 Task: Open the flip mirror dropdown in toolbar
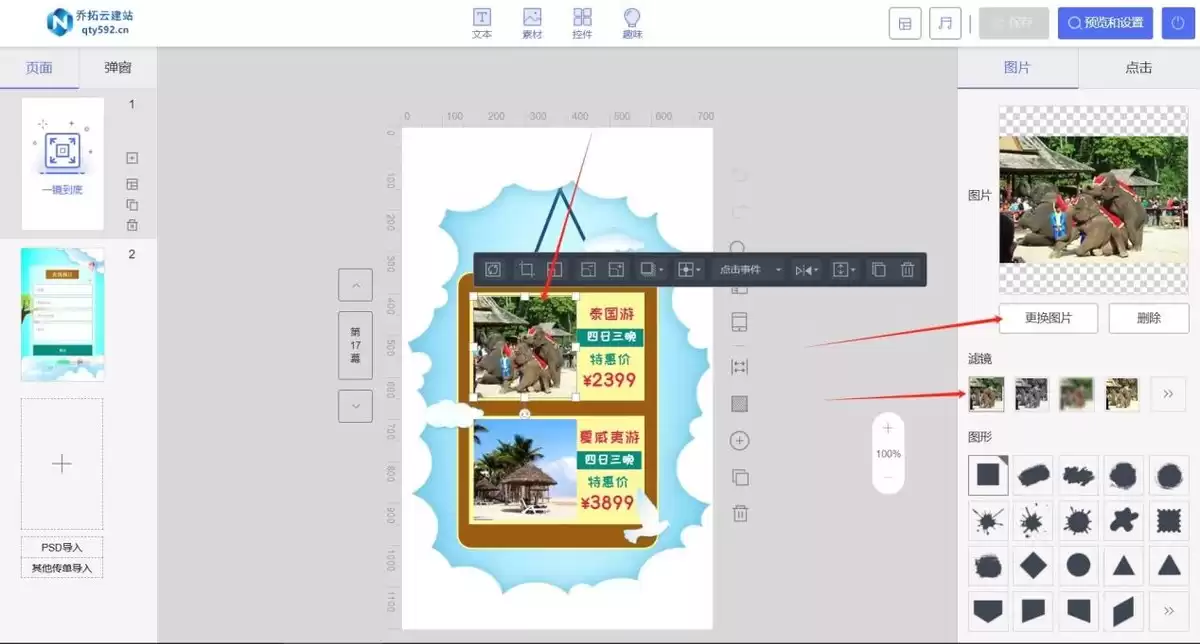click(806, 270)
